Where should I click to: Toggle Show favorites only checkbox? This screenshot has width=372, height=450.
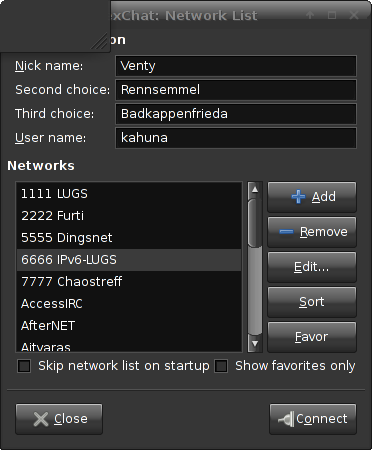(221, 366)
